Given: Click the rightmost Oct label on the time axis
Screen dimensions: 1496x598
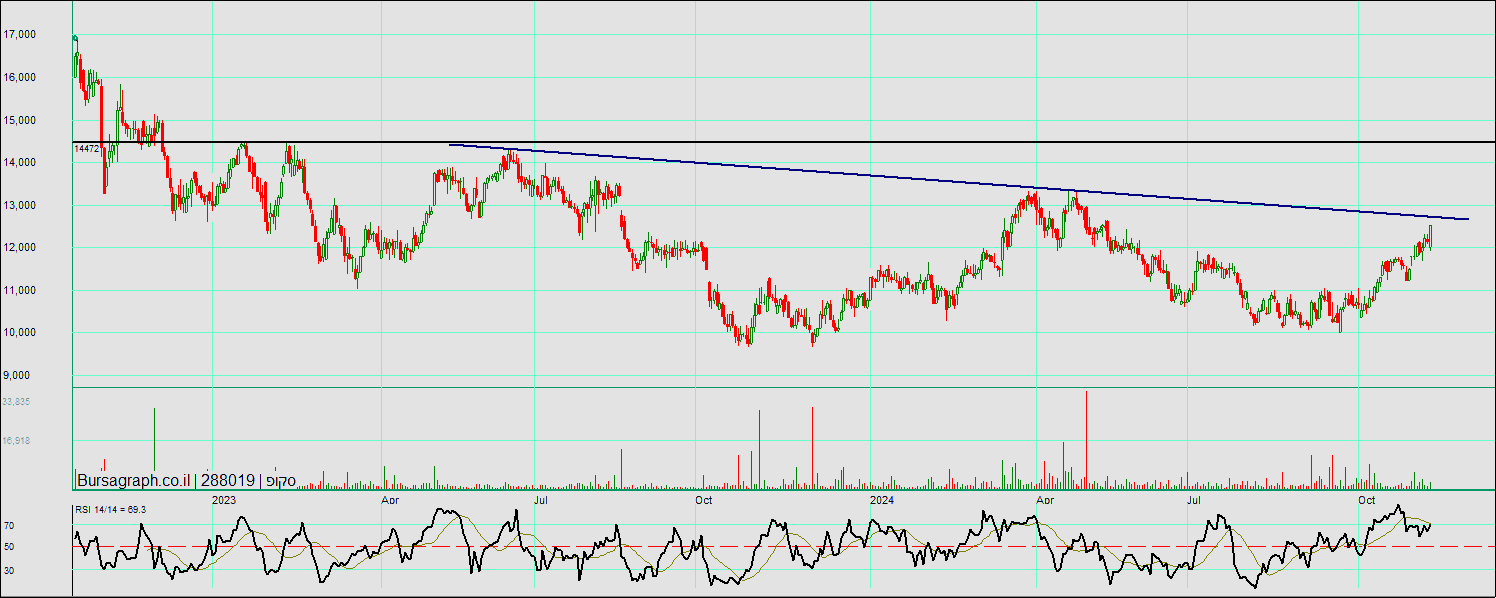Looking at the screenshot, I should tap(1366, 499).
